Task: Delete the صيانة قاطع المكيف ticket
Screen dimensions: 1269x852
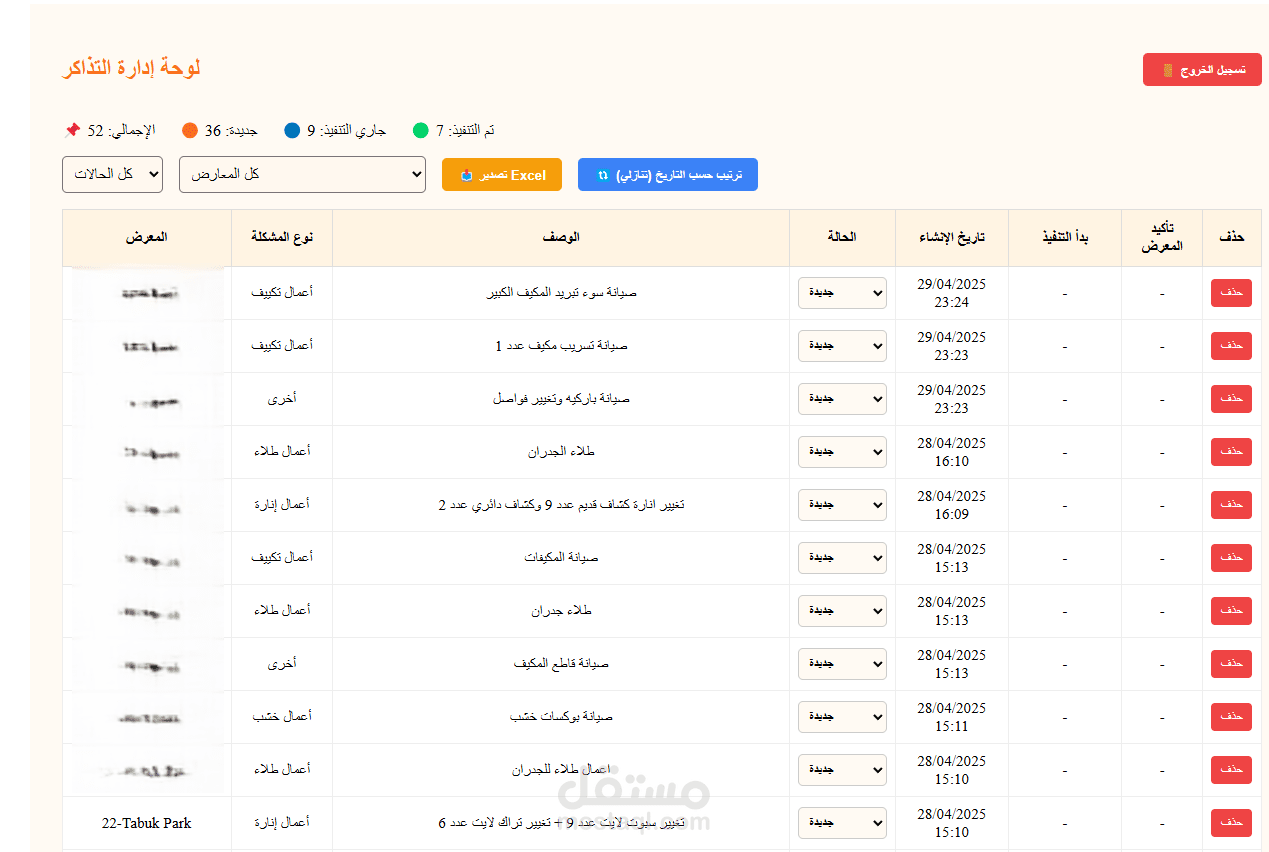Action: pos(1231,664)
